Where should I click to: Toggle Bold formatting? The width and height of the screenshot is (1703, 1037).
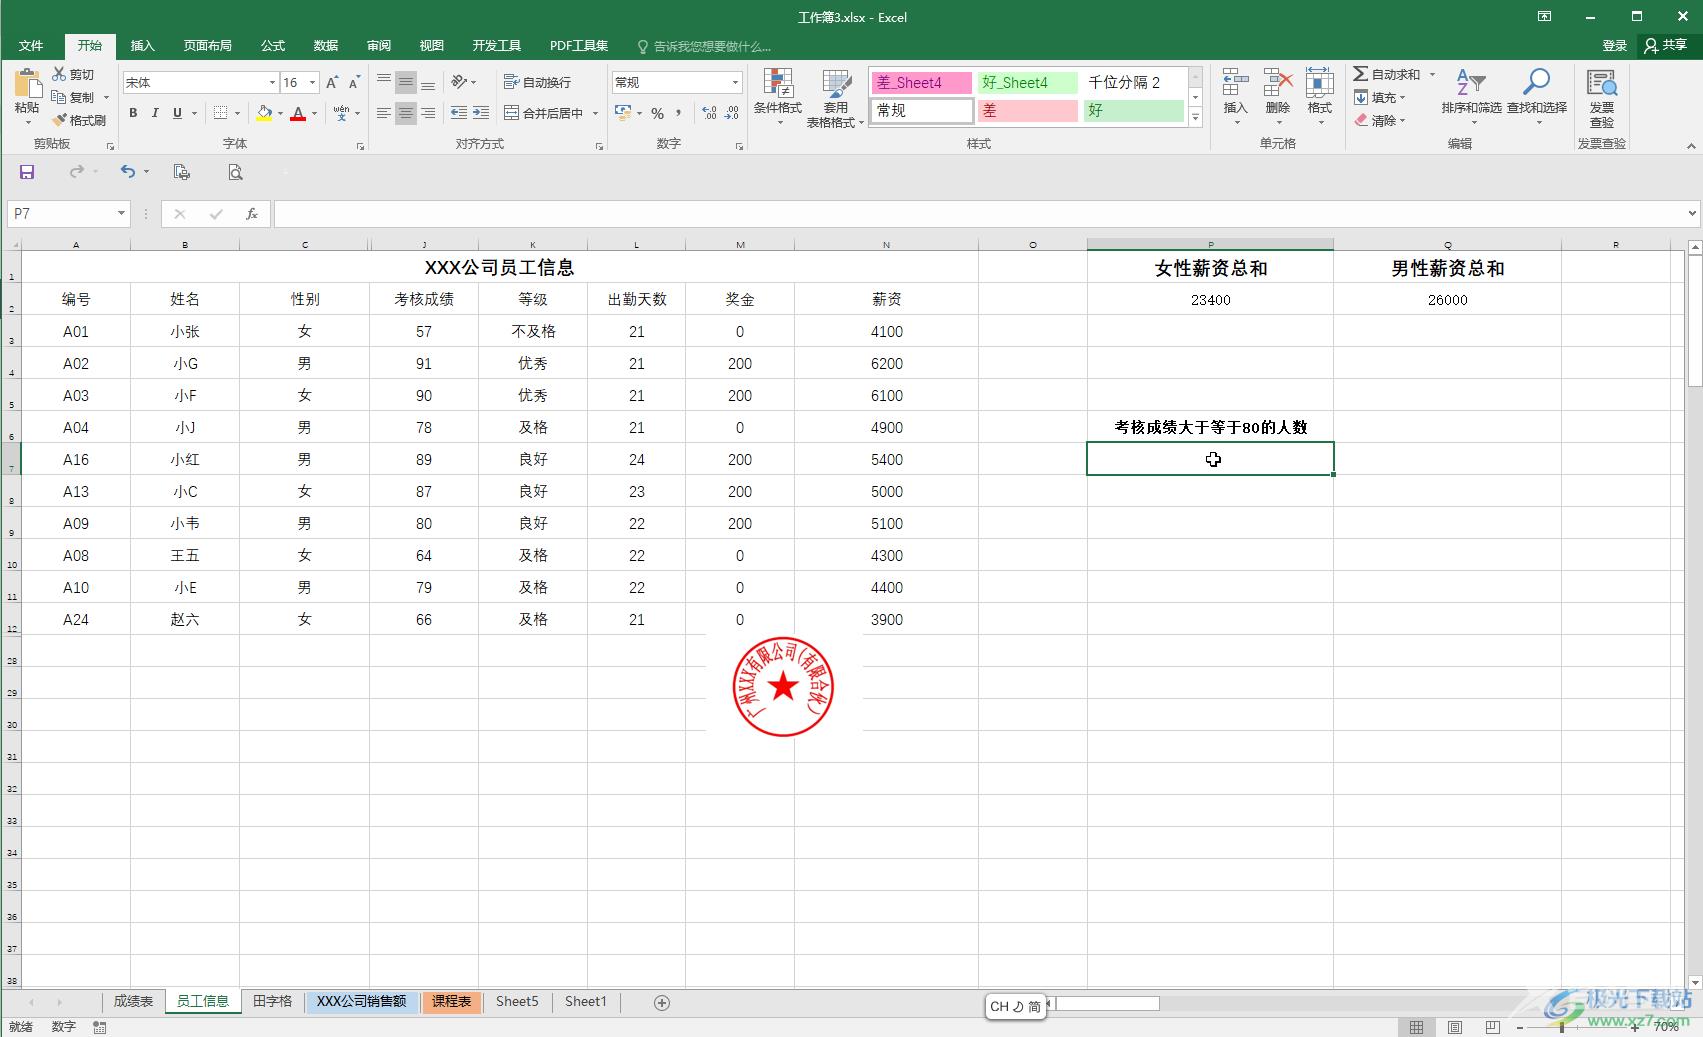click(x=133, y=113)
